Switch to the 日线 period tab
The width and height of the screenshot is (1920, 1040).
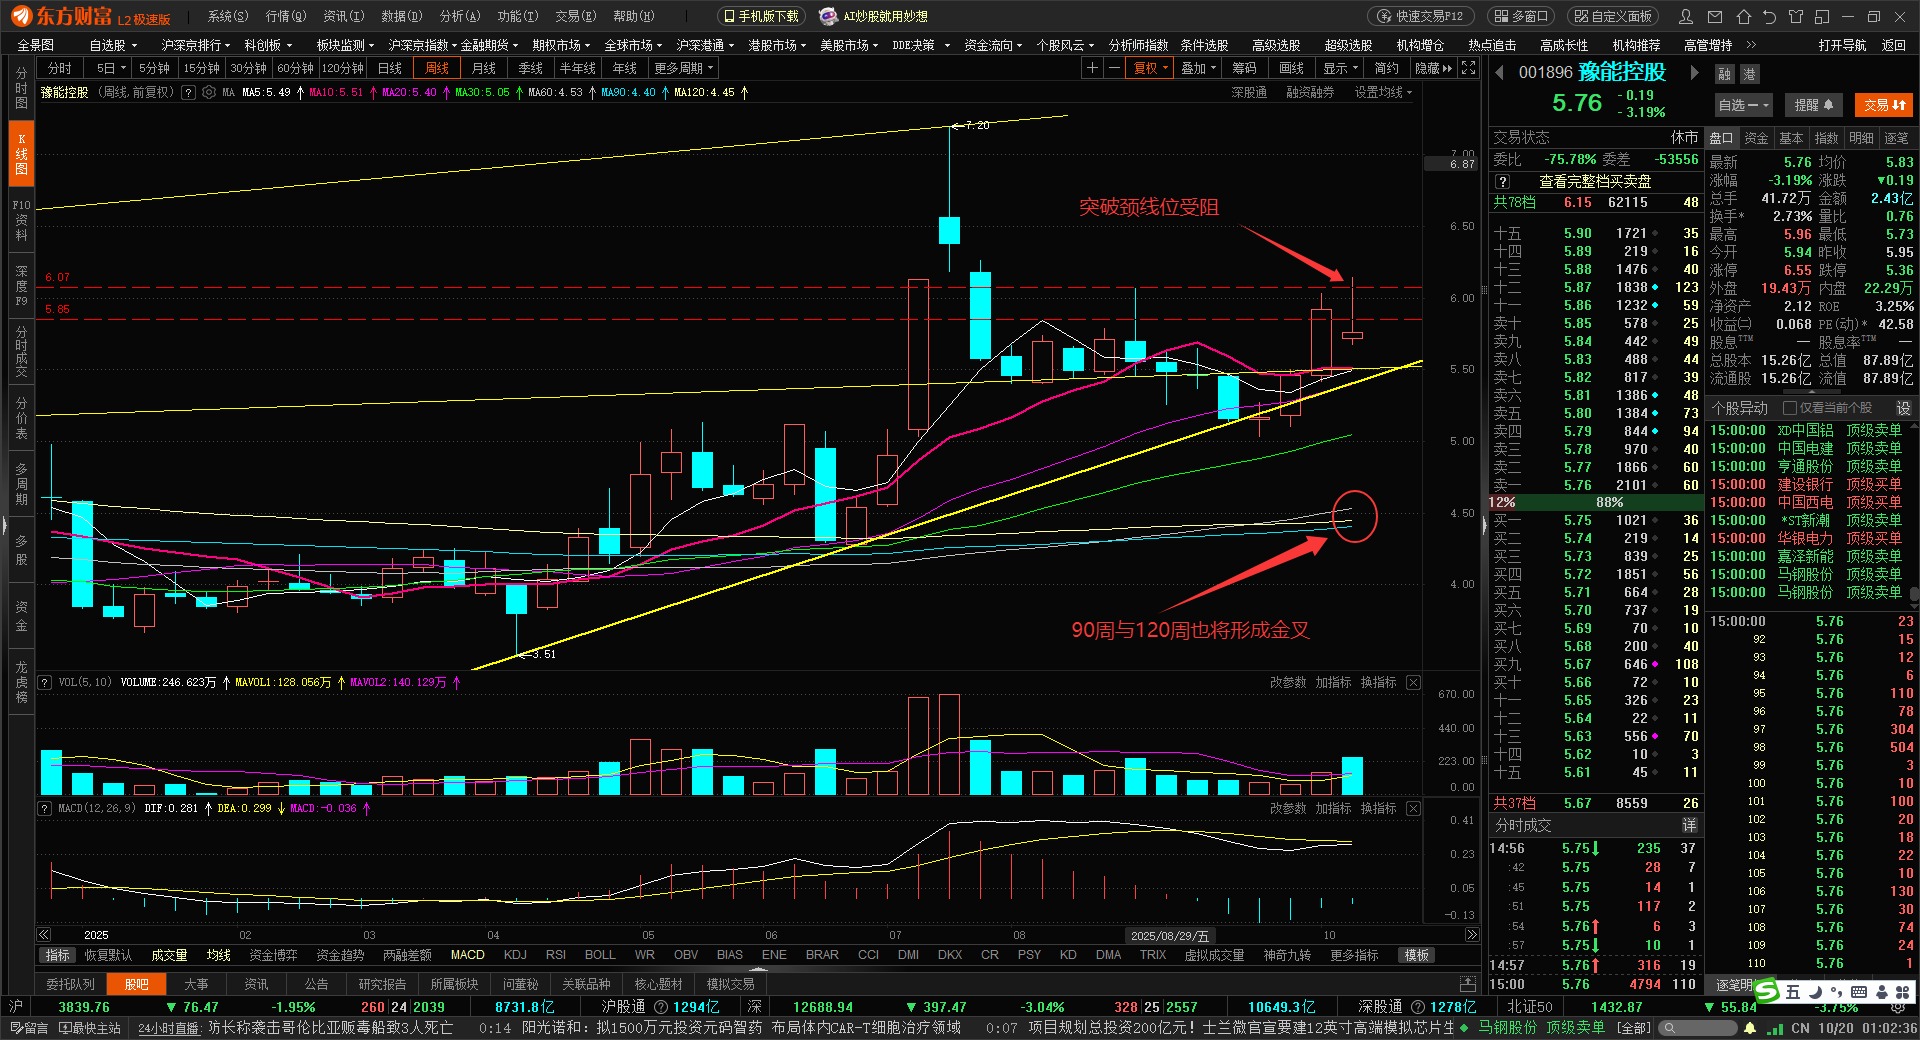coord(389,68)
